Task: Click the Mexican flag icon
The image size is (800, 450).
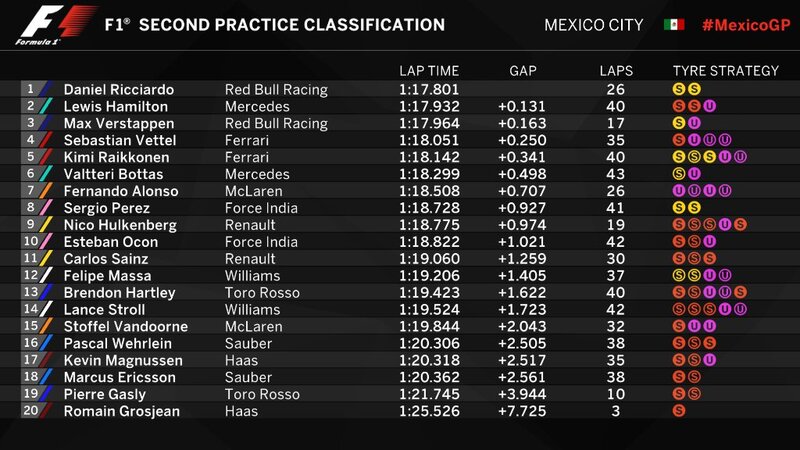Action: 674,24
